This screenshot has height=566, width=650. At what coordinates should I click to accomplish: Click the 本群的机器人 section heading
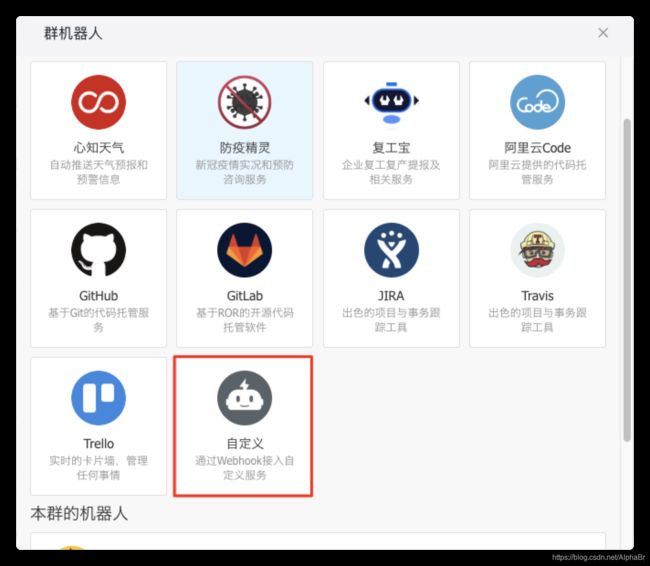pos(79,513)
